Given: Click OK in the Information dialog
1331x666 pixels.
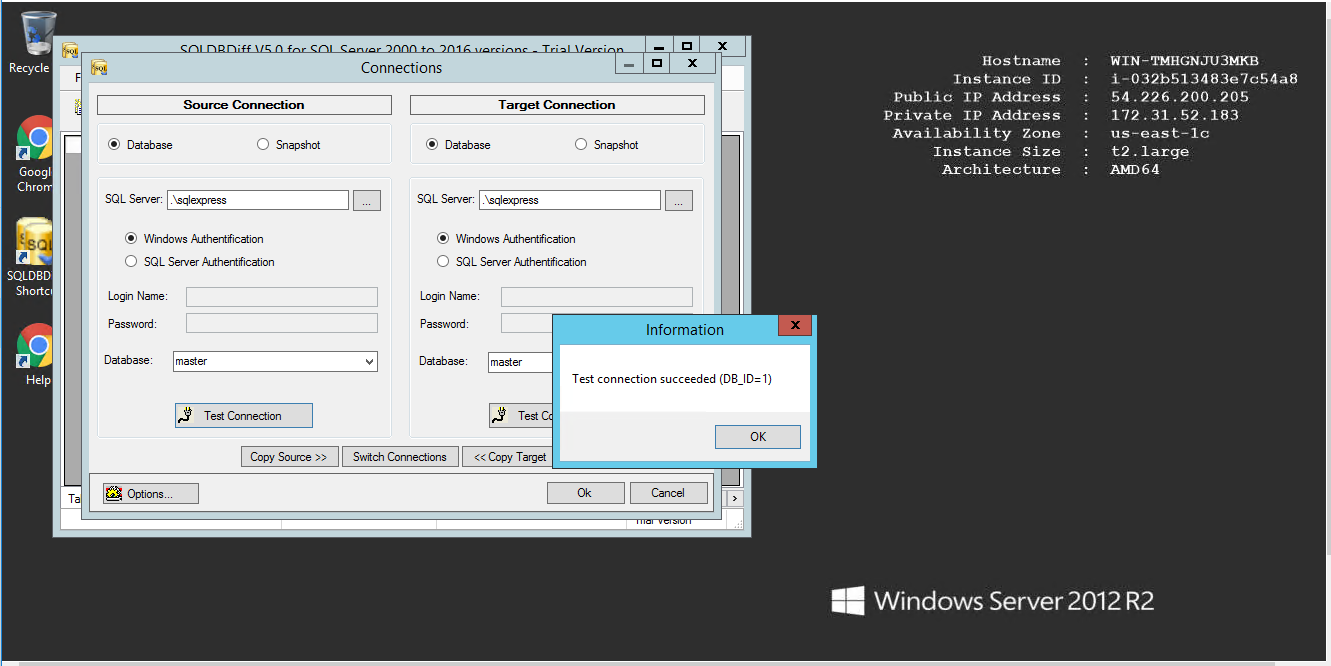Looking at the screenshot, I should [757, 436].
